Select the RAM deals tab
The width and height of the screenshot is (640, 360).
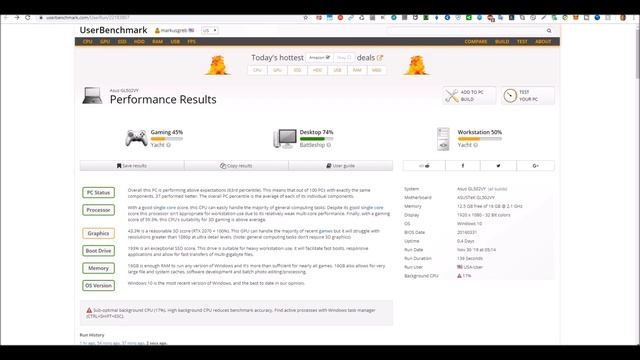click(357, 70)
